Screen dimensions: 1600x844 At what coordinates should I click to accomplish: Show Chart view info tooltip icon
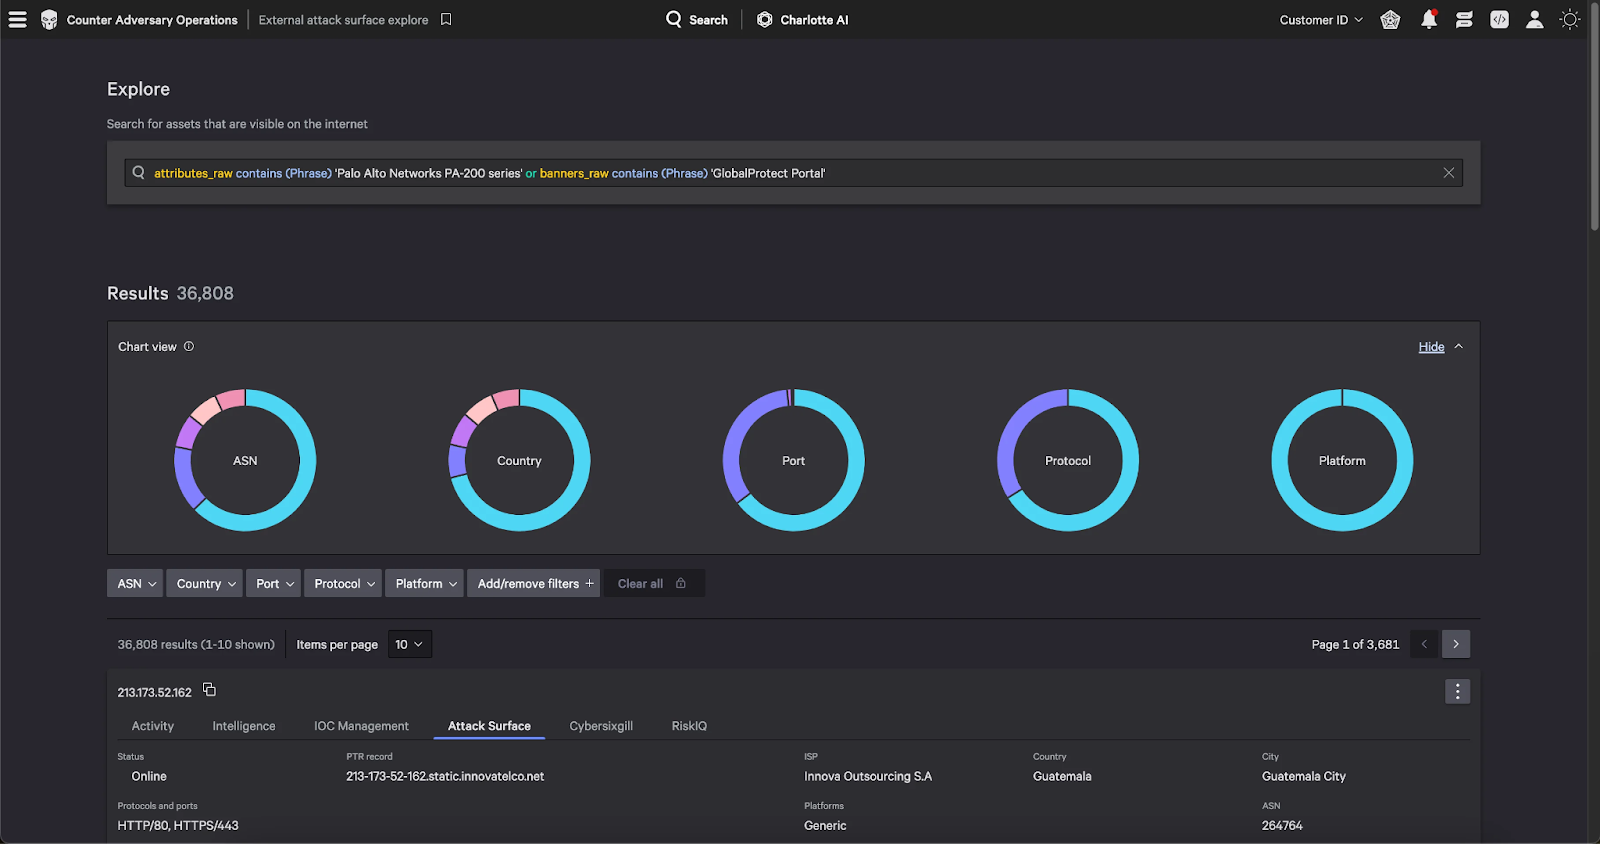(x=189, y=346)
